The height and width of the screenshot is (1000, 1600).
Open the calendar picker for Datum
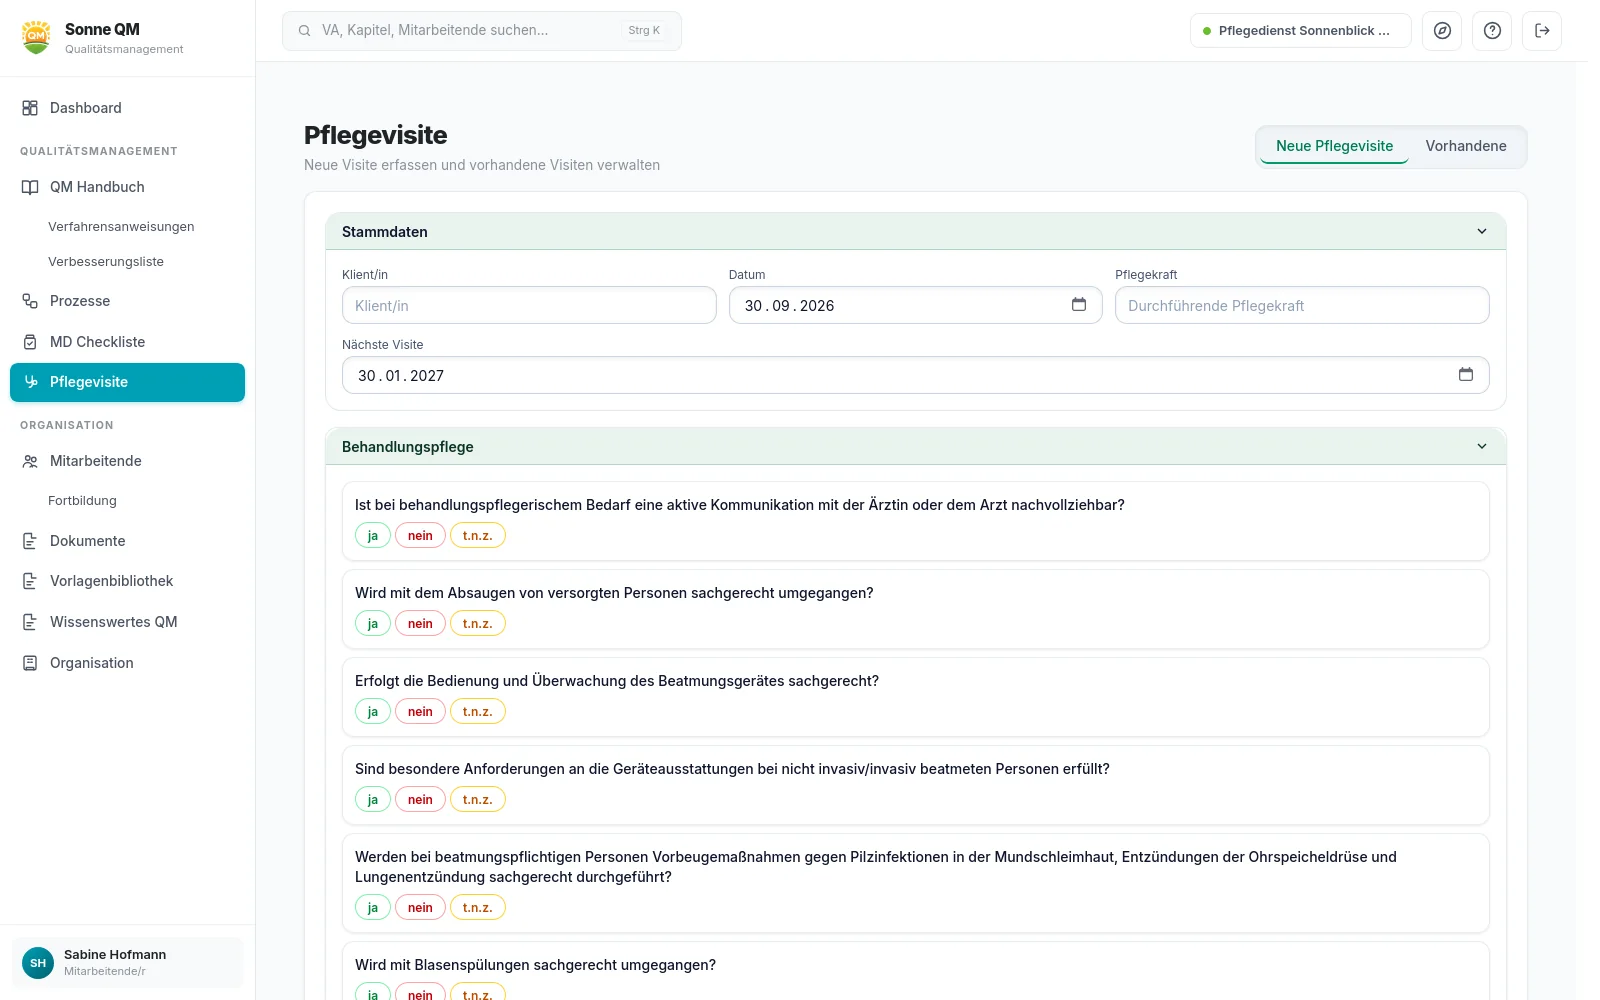tap(1079, 305)
